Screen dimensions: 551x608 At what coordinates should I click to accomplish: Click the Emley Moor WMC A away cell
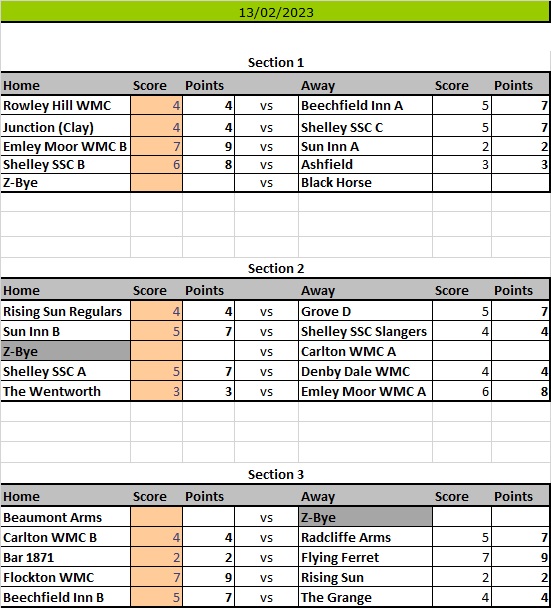pos(365,391)
